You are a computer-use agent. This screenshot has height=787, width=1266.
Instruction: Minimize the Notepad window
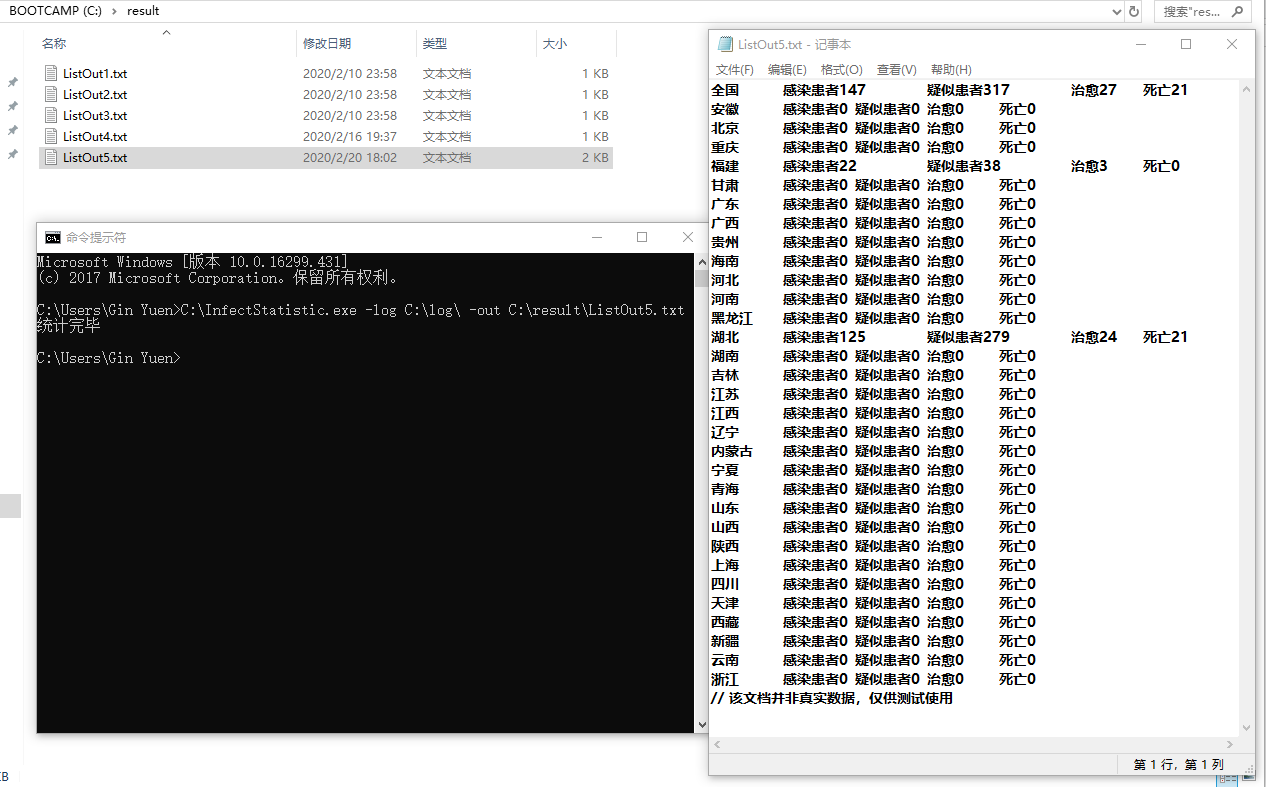(1140, 44)
